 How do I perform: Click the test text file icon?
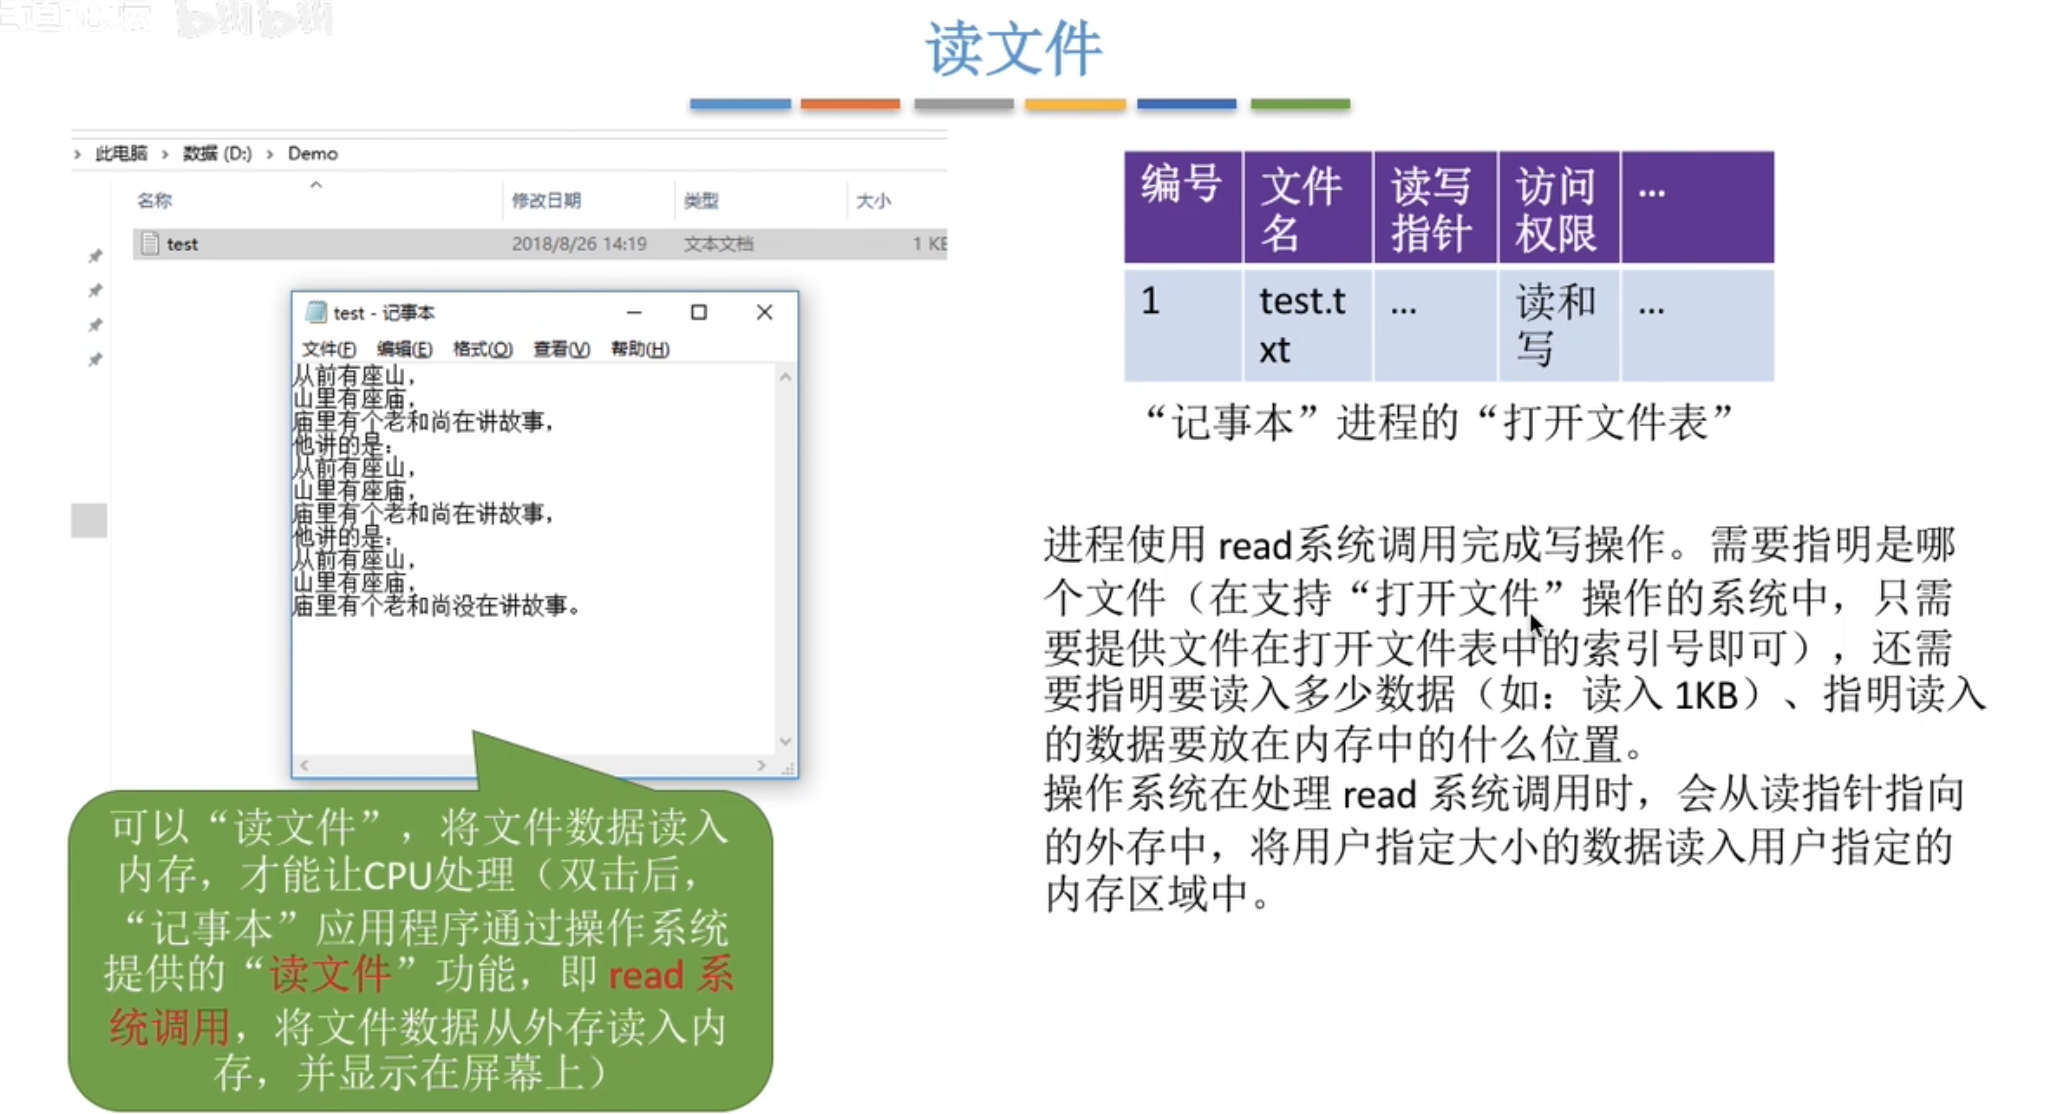pyautogui.click(x=150, y=243)
